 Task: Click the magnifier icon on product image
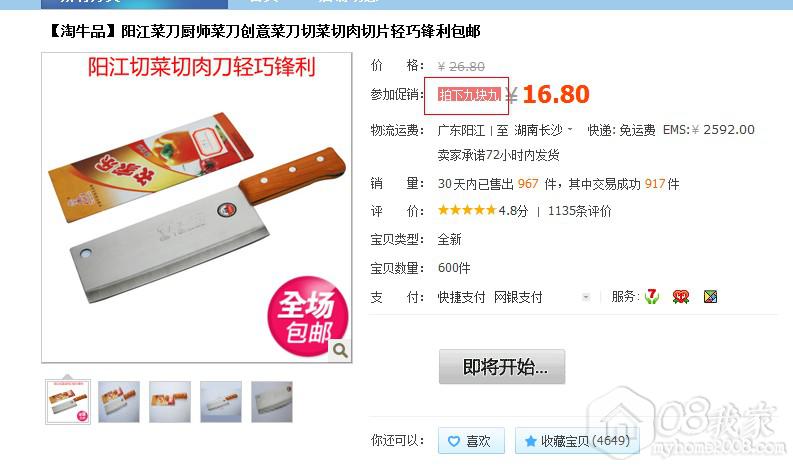point(340,350)
